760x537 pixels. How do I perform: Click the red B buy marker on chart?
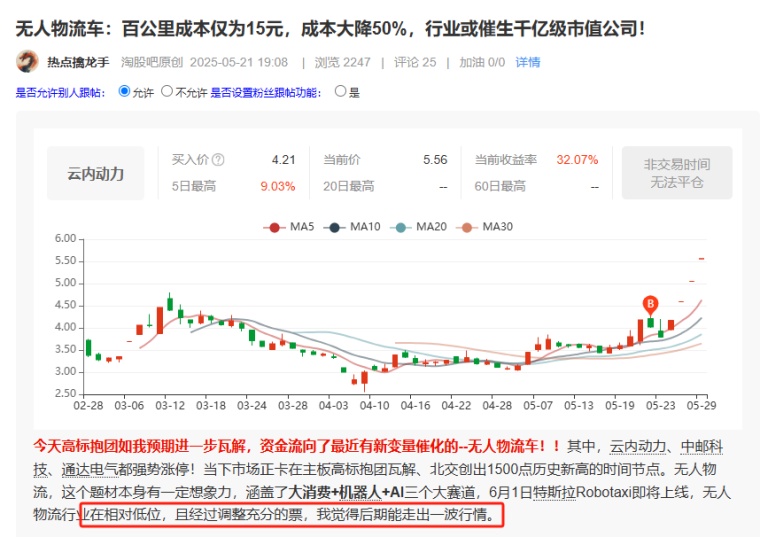(650, 305)
